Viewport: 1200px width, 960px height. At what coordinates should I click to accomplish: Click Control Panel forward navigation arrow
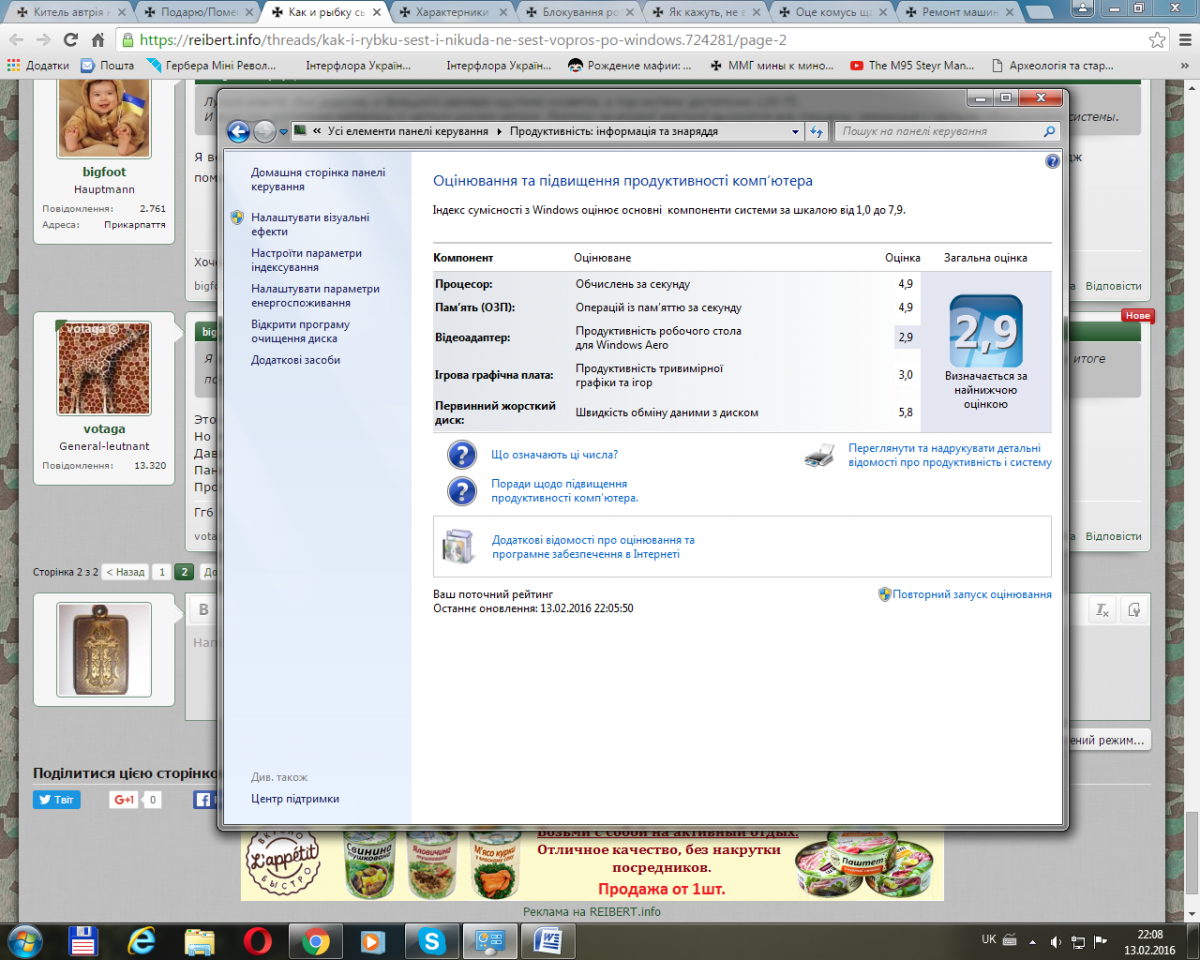point(265,131)
